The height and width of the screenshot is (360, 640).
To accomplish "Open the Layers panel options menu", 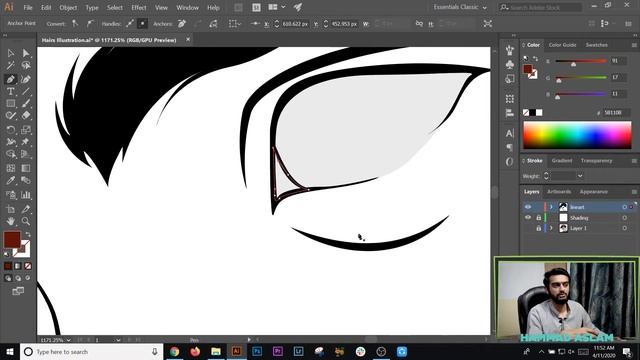I will [634, 192].
